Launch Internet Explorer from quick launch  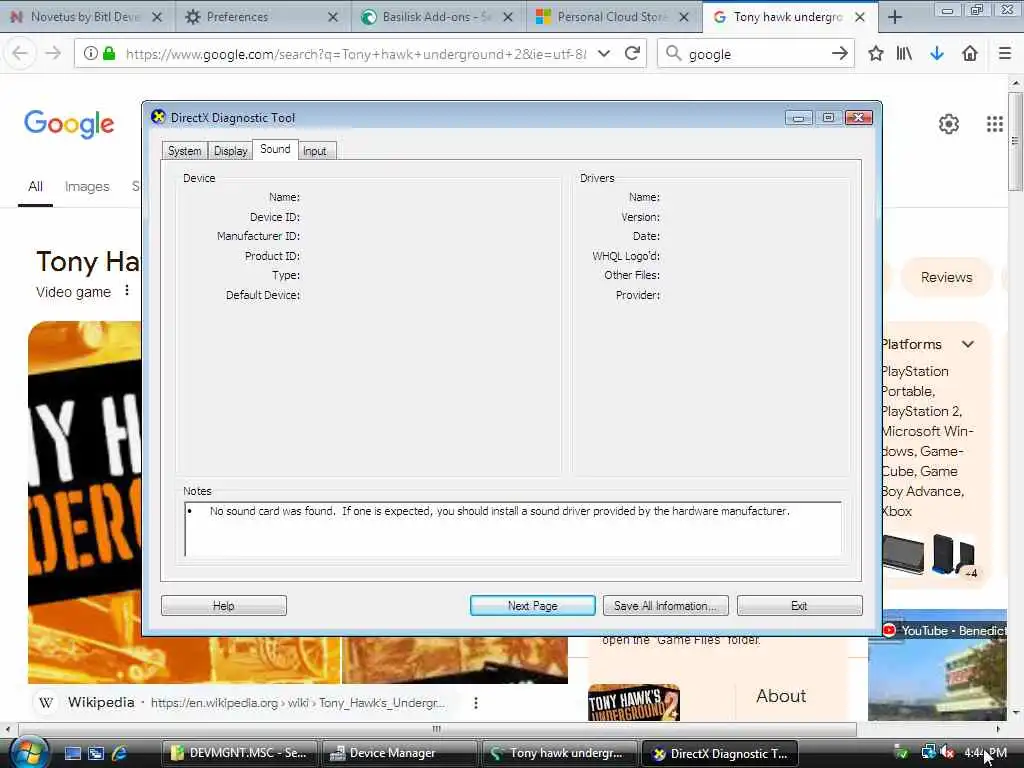tap(120, 753)
